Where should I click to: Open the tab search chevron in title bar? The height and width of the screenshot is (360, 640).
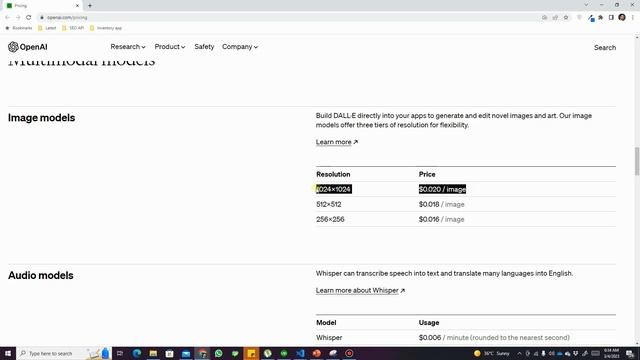click(586, 5)
